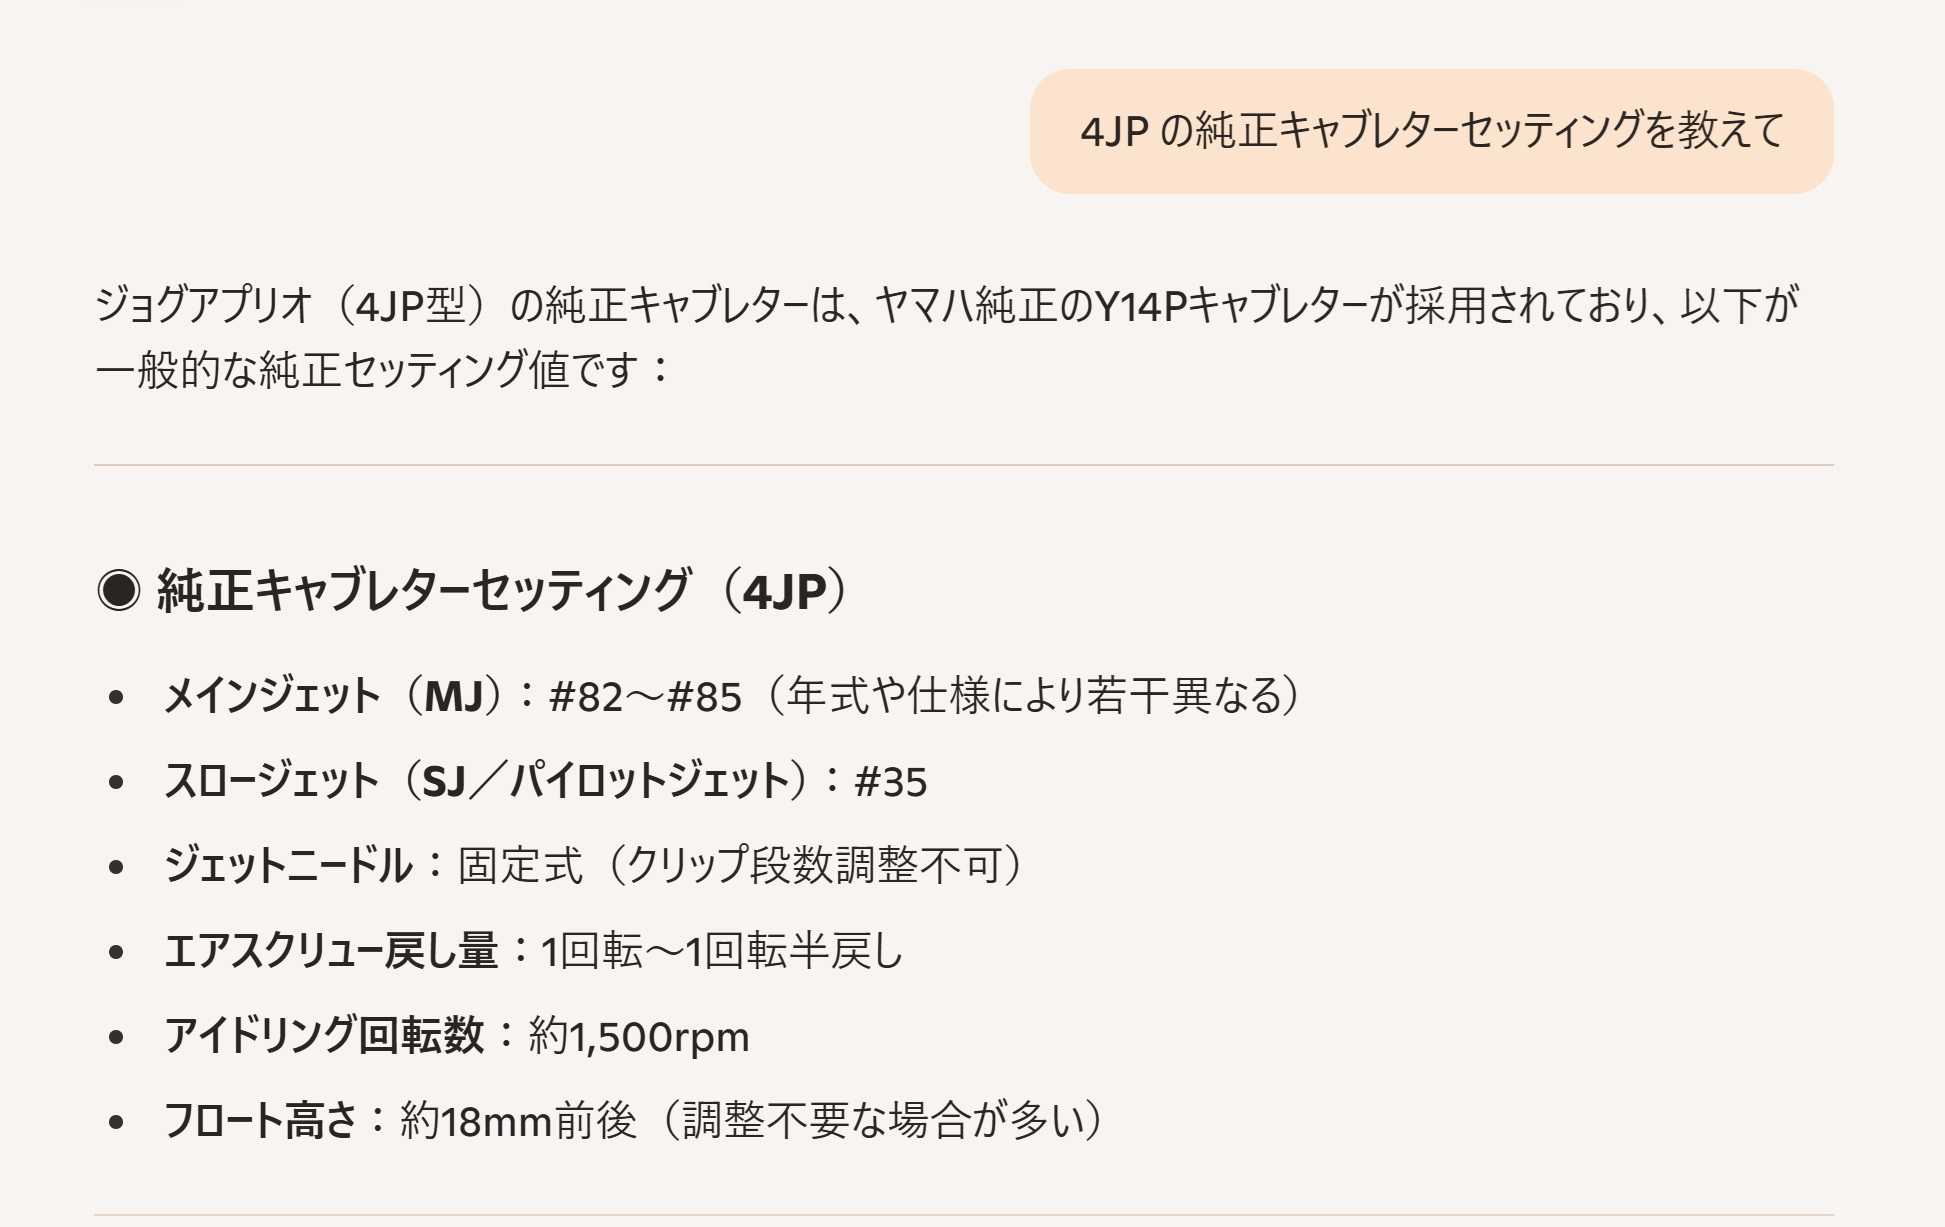1945x1227 pixels.
Task: Click the bold Y14P text in intro
Action: pyautogui.click(x=1140, y=306)
